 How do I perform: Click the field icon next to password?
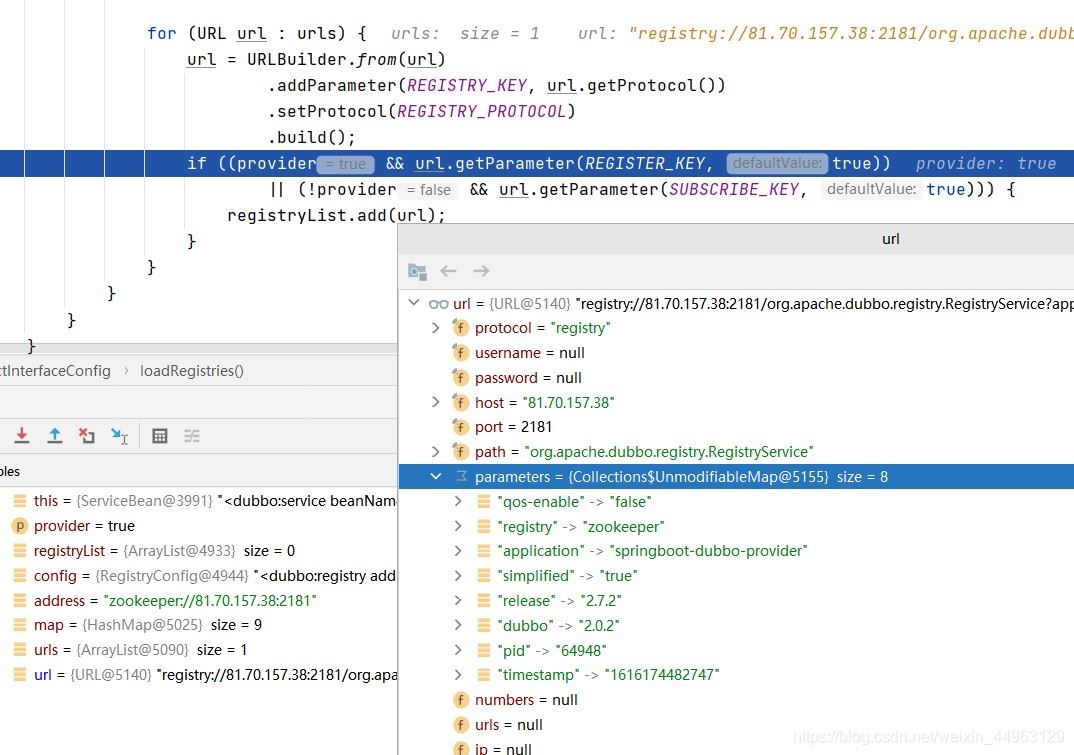click(460, 378)
